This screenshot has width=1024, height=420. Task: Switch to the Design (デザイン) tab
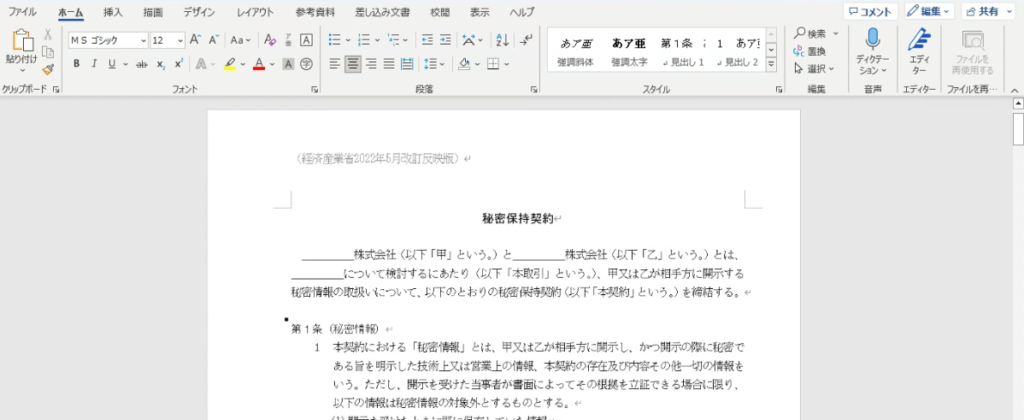point(199,12)
